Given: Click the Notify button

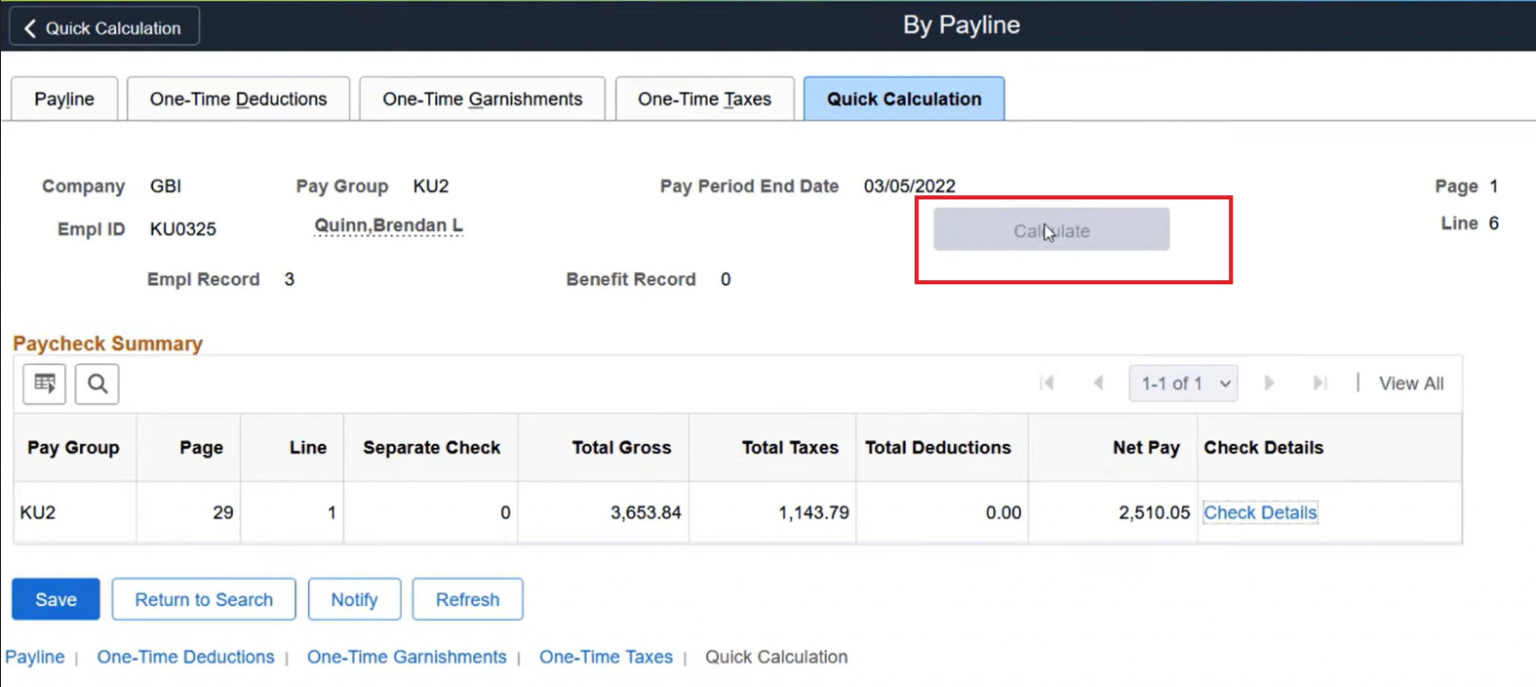Looking at the screenshot, I should pos(354,599).
